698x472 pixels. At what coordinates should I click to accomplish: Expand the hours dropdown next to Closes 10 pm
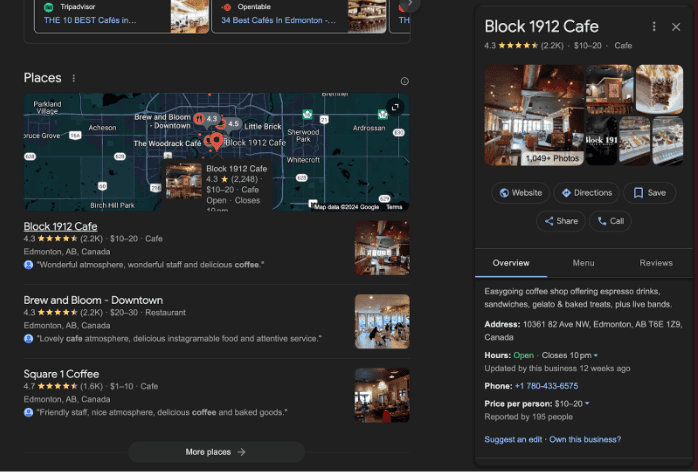[x=596, y=355]
